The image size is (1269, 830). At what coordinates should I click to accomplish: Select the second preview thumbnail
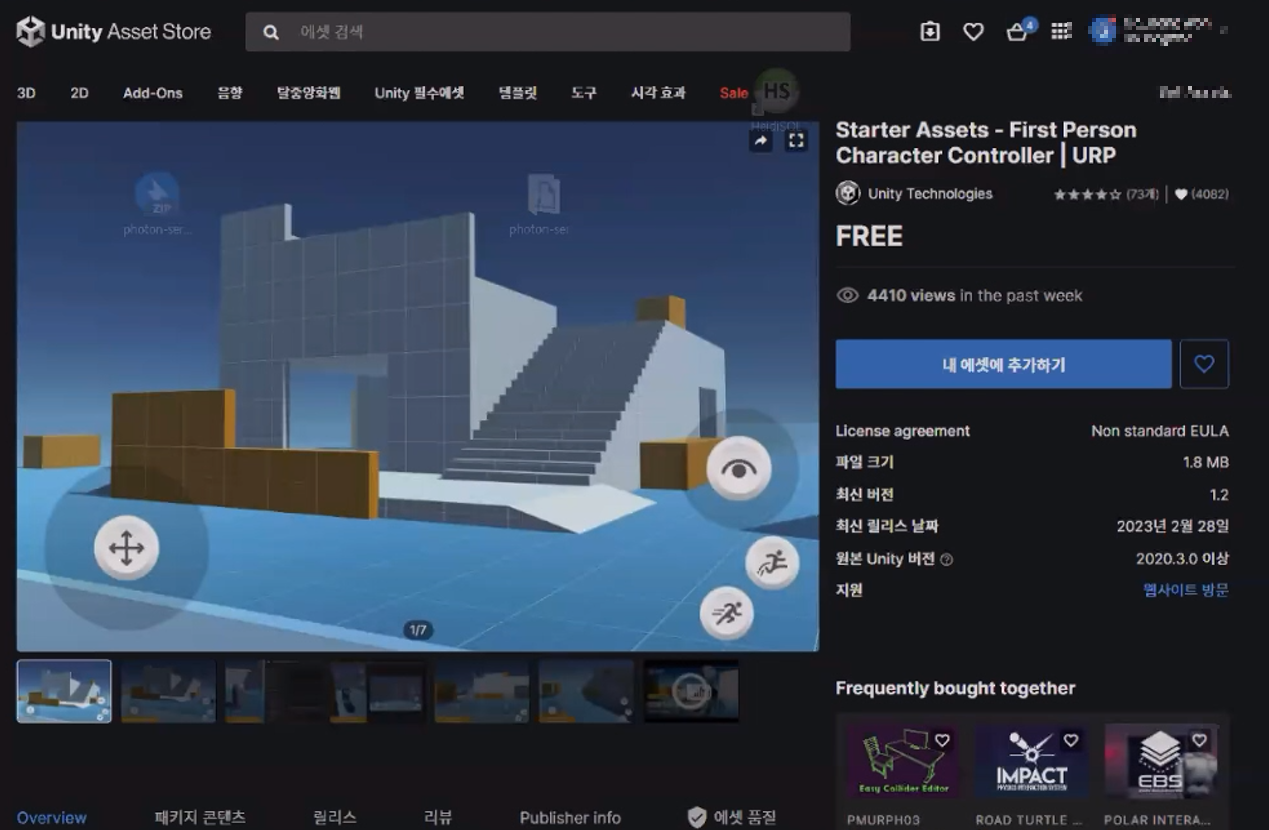[168, 691]
